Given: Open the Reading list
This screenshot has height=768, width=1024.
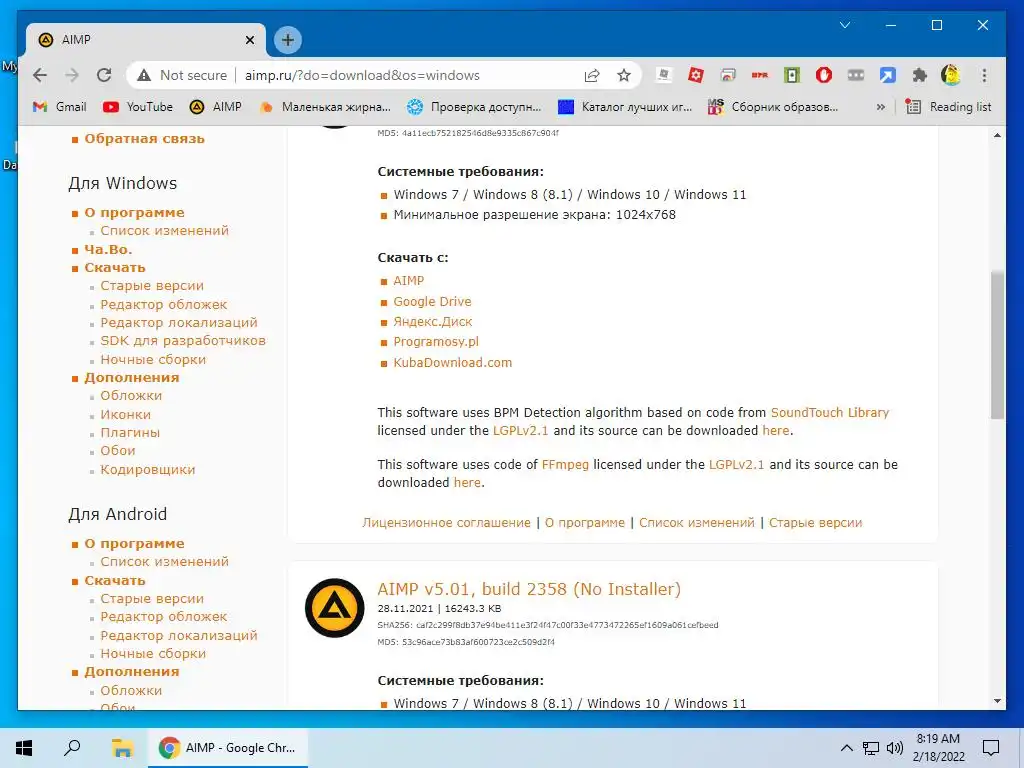Looking at the screenshot, I should (950, 106).
